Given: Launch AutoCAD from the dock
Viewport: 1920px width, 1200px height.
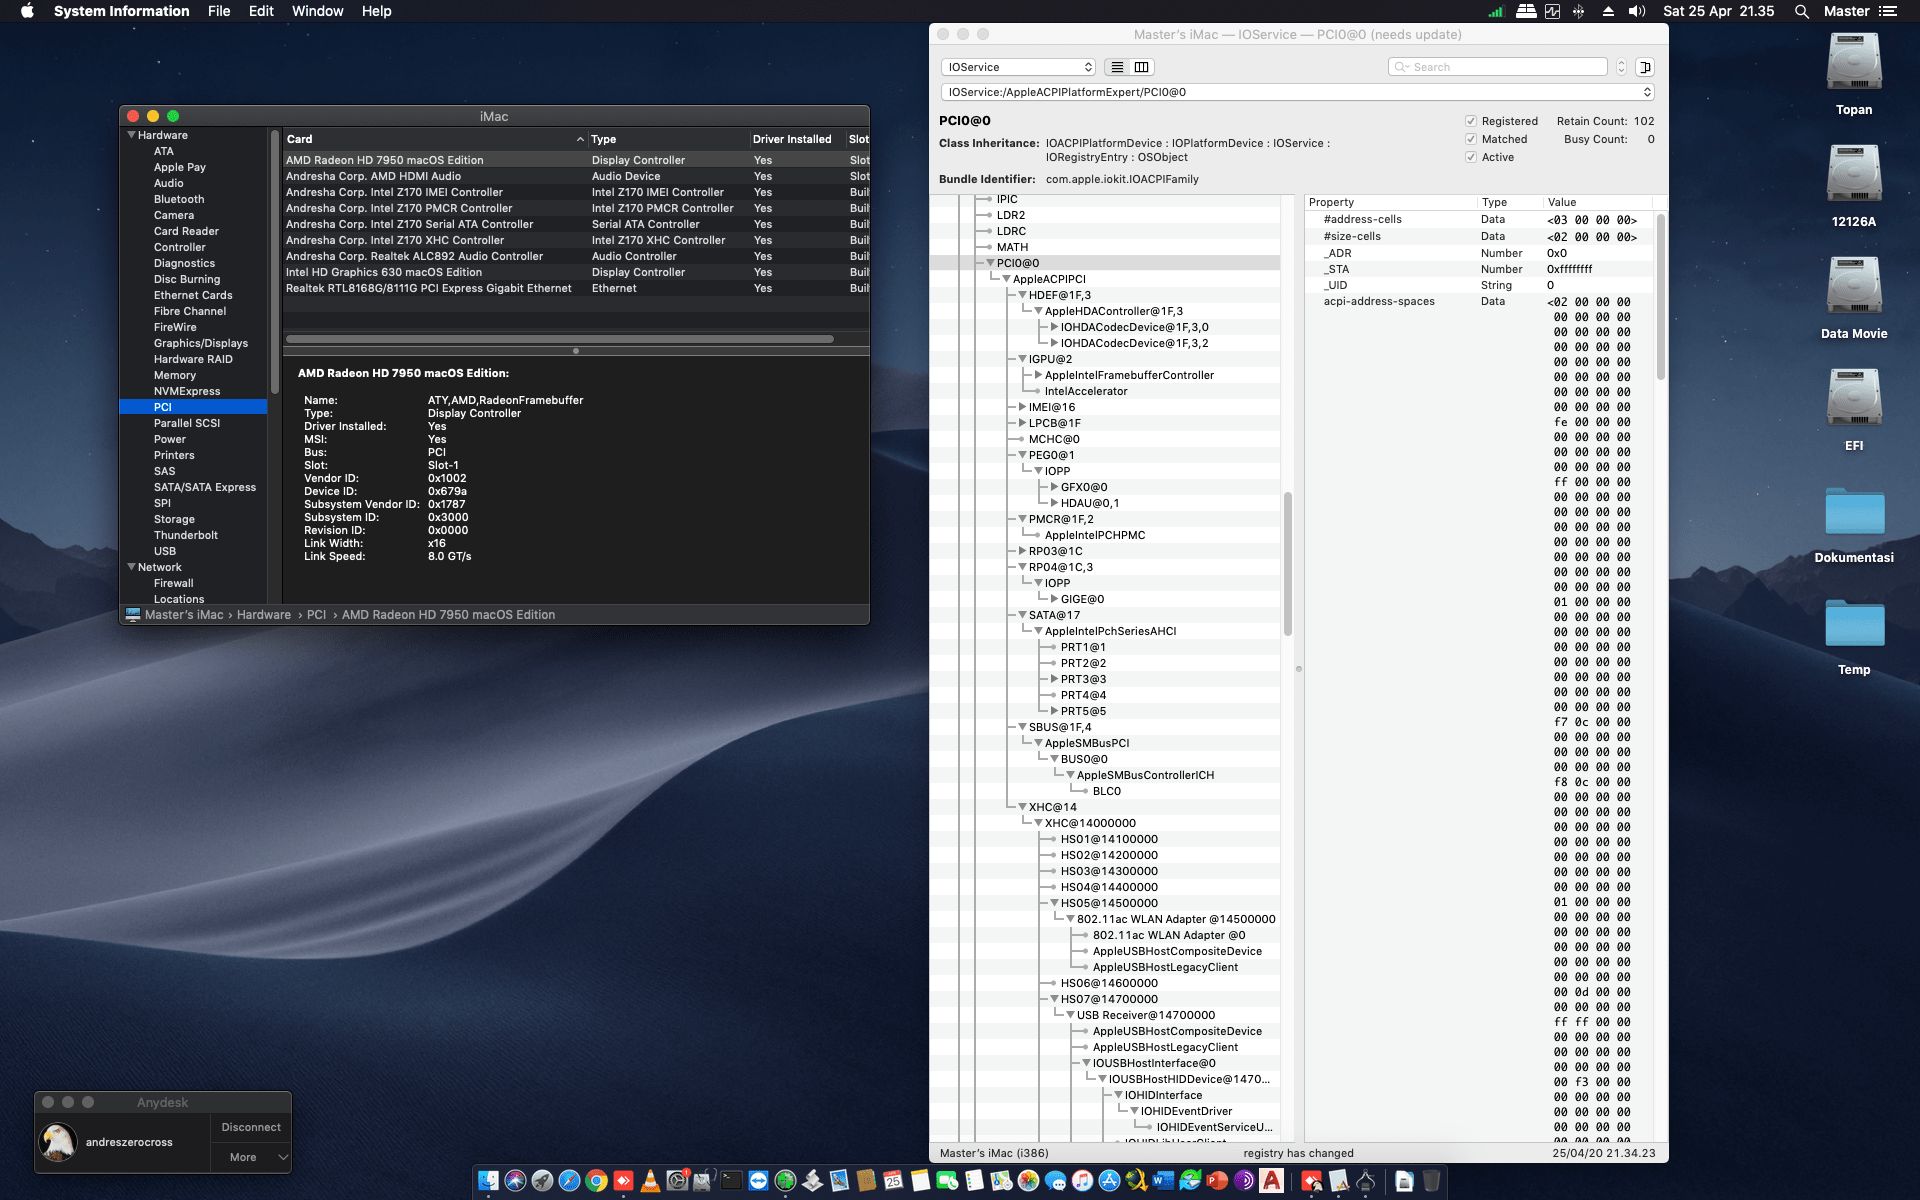Looking at the screenshot, I should point(1271,1181).
